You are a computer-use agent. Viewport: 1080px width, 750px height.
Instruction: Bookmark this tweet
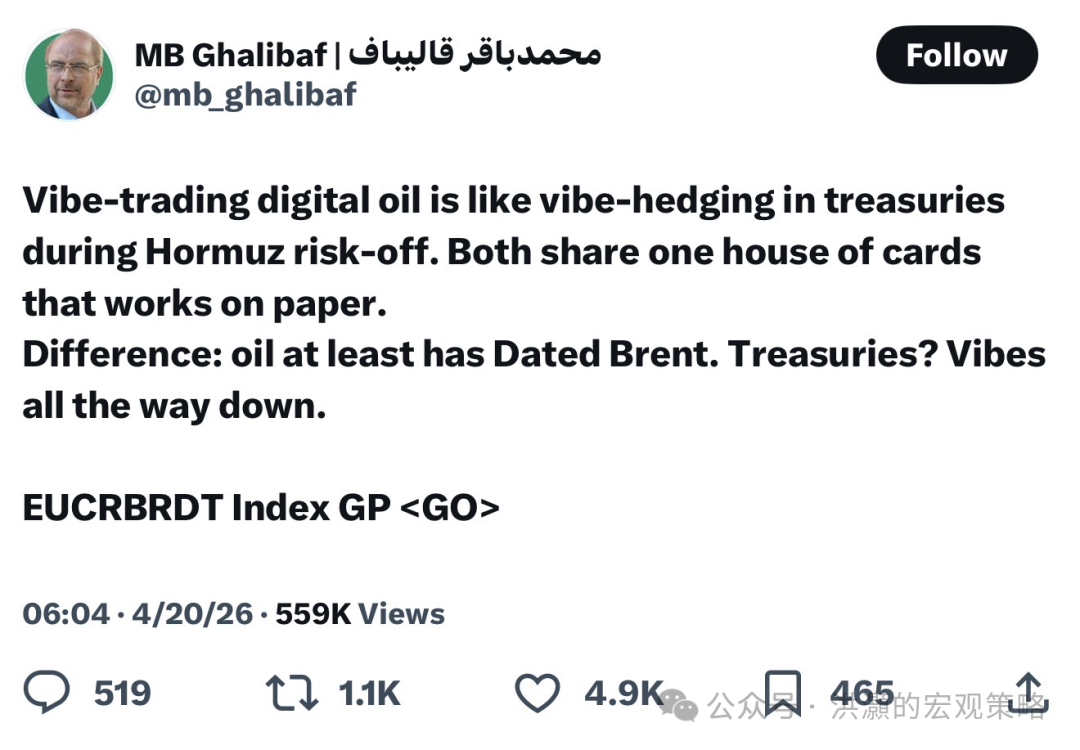point(782,692)
